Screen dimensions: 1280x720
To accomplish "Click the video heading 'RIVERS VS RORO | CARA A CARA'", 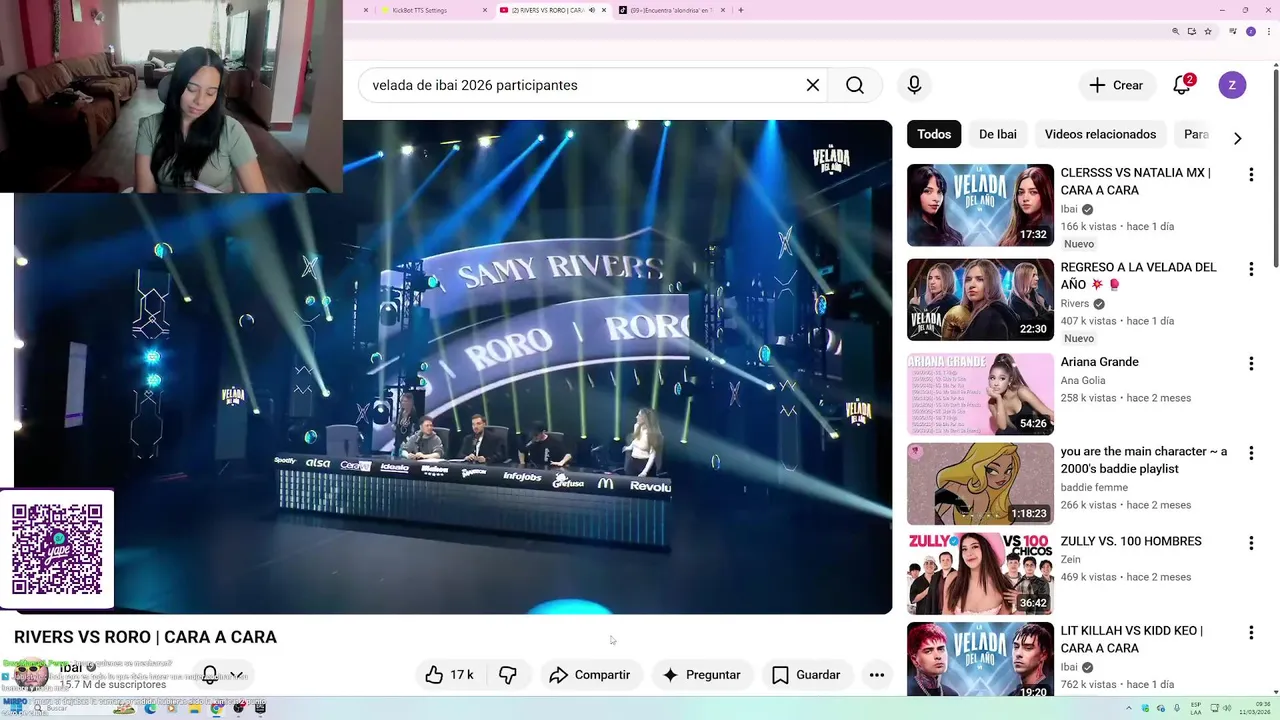I will click(145, 637).
